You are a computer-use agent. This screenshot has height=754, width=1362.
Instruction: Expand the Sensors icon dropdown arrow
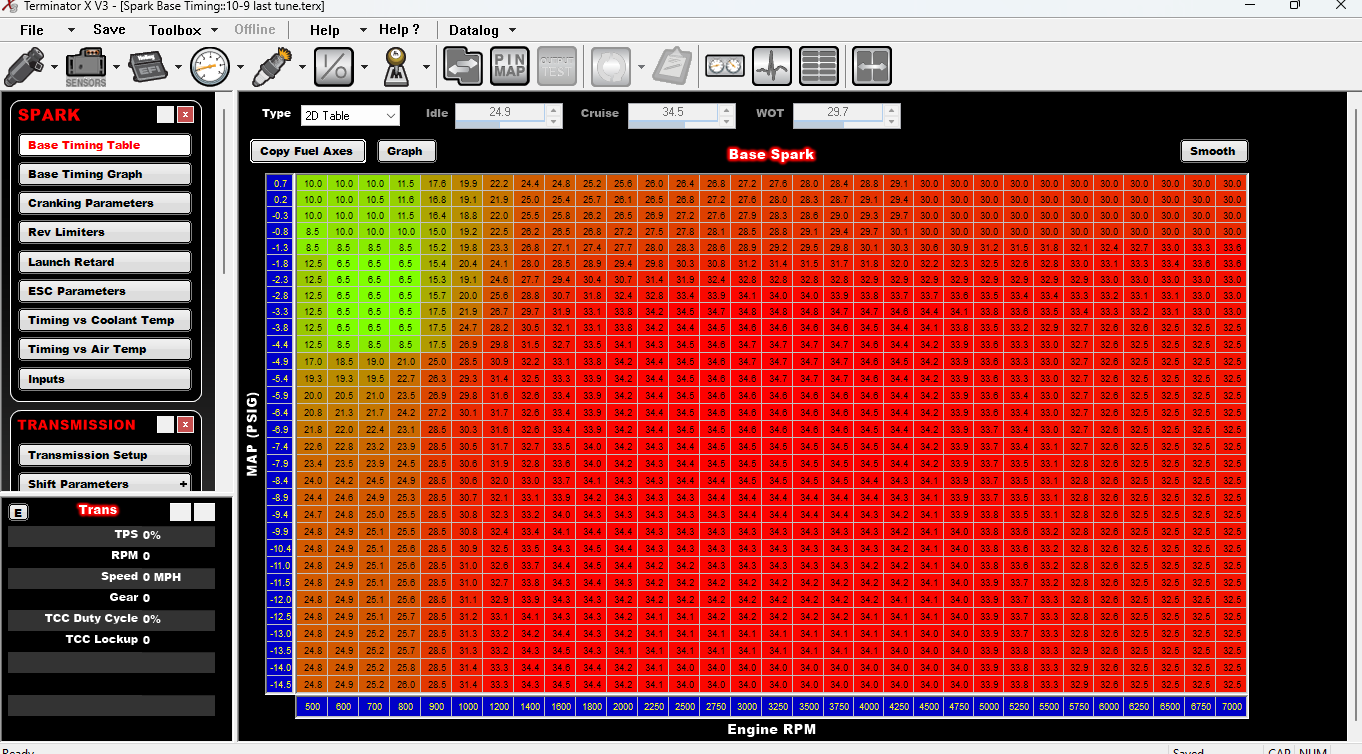click(x=117, y=68)
